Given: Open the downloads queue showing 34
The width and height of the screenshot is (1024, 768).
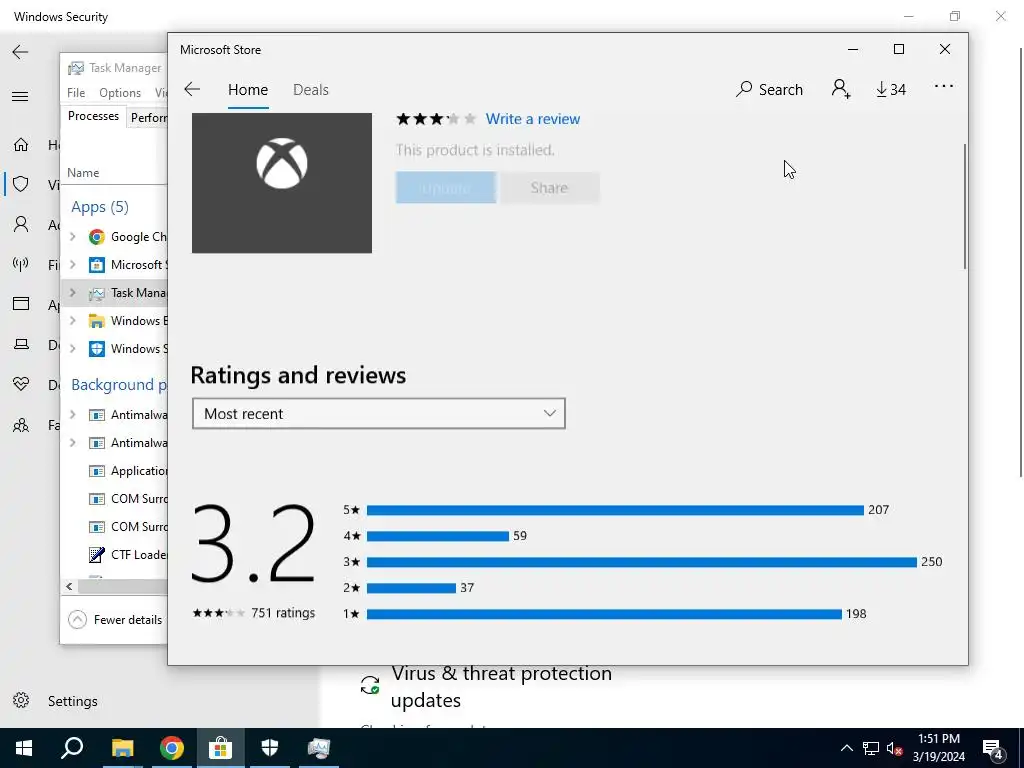Looking at the screenshot, I should [891, 89].
